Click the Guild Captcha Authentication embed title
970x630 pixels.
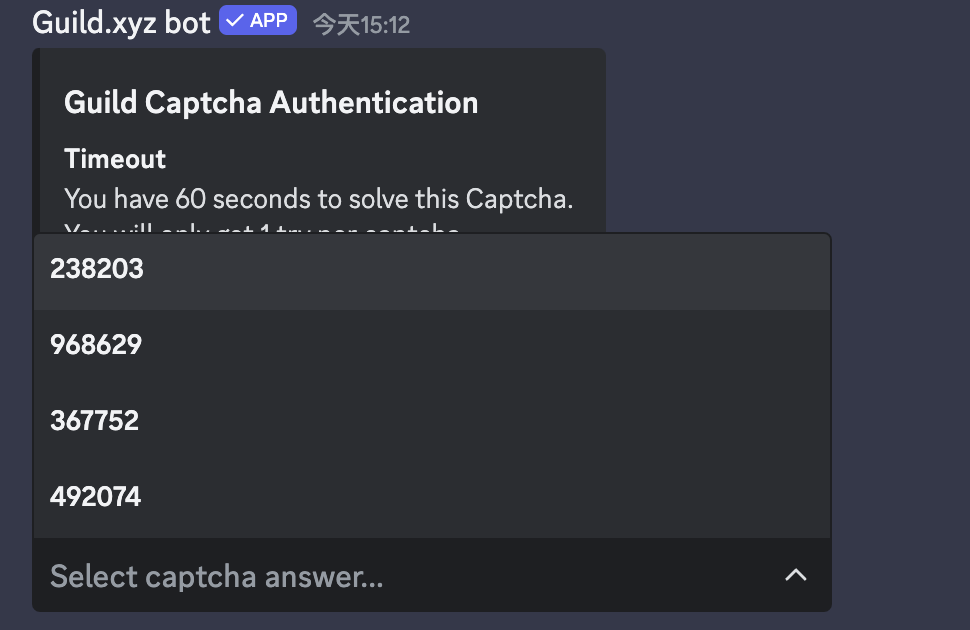tap(271, 102)
